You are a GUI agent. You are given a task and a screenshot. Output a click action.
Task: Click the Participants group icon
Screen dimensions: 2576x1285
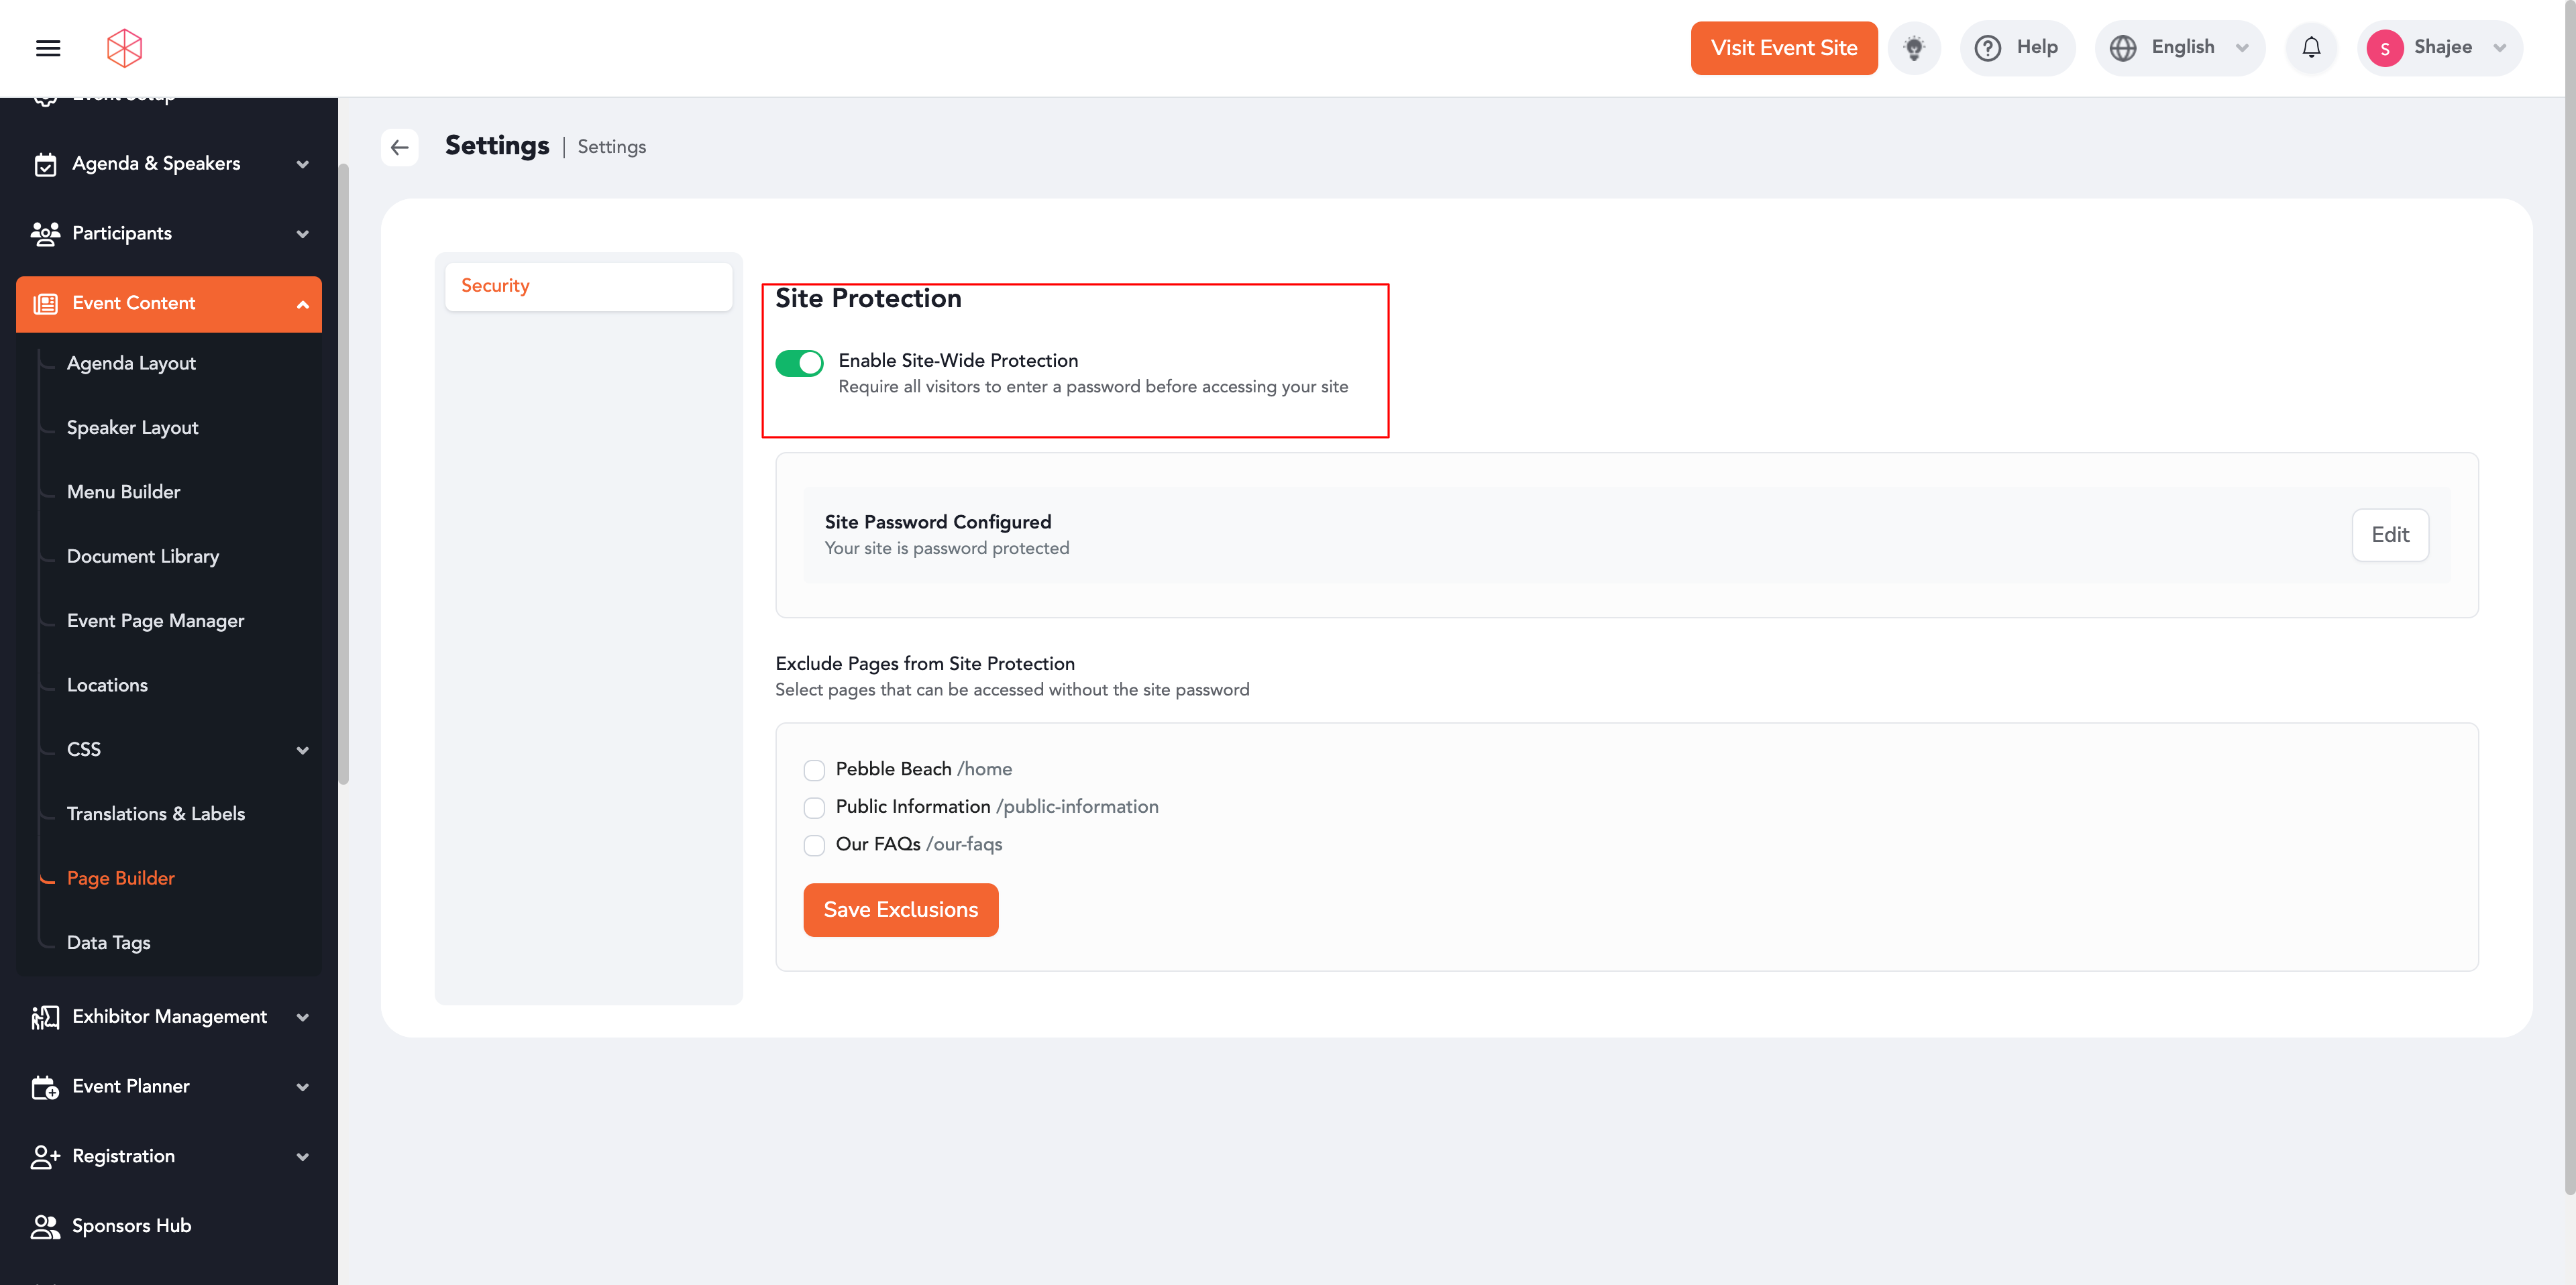point(45,234)
